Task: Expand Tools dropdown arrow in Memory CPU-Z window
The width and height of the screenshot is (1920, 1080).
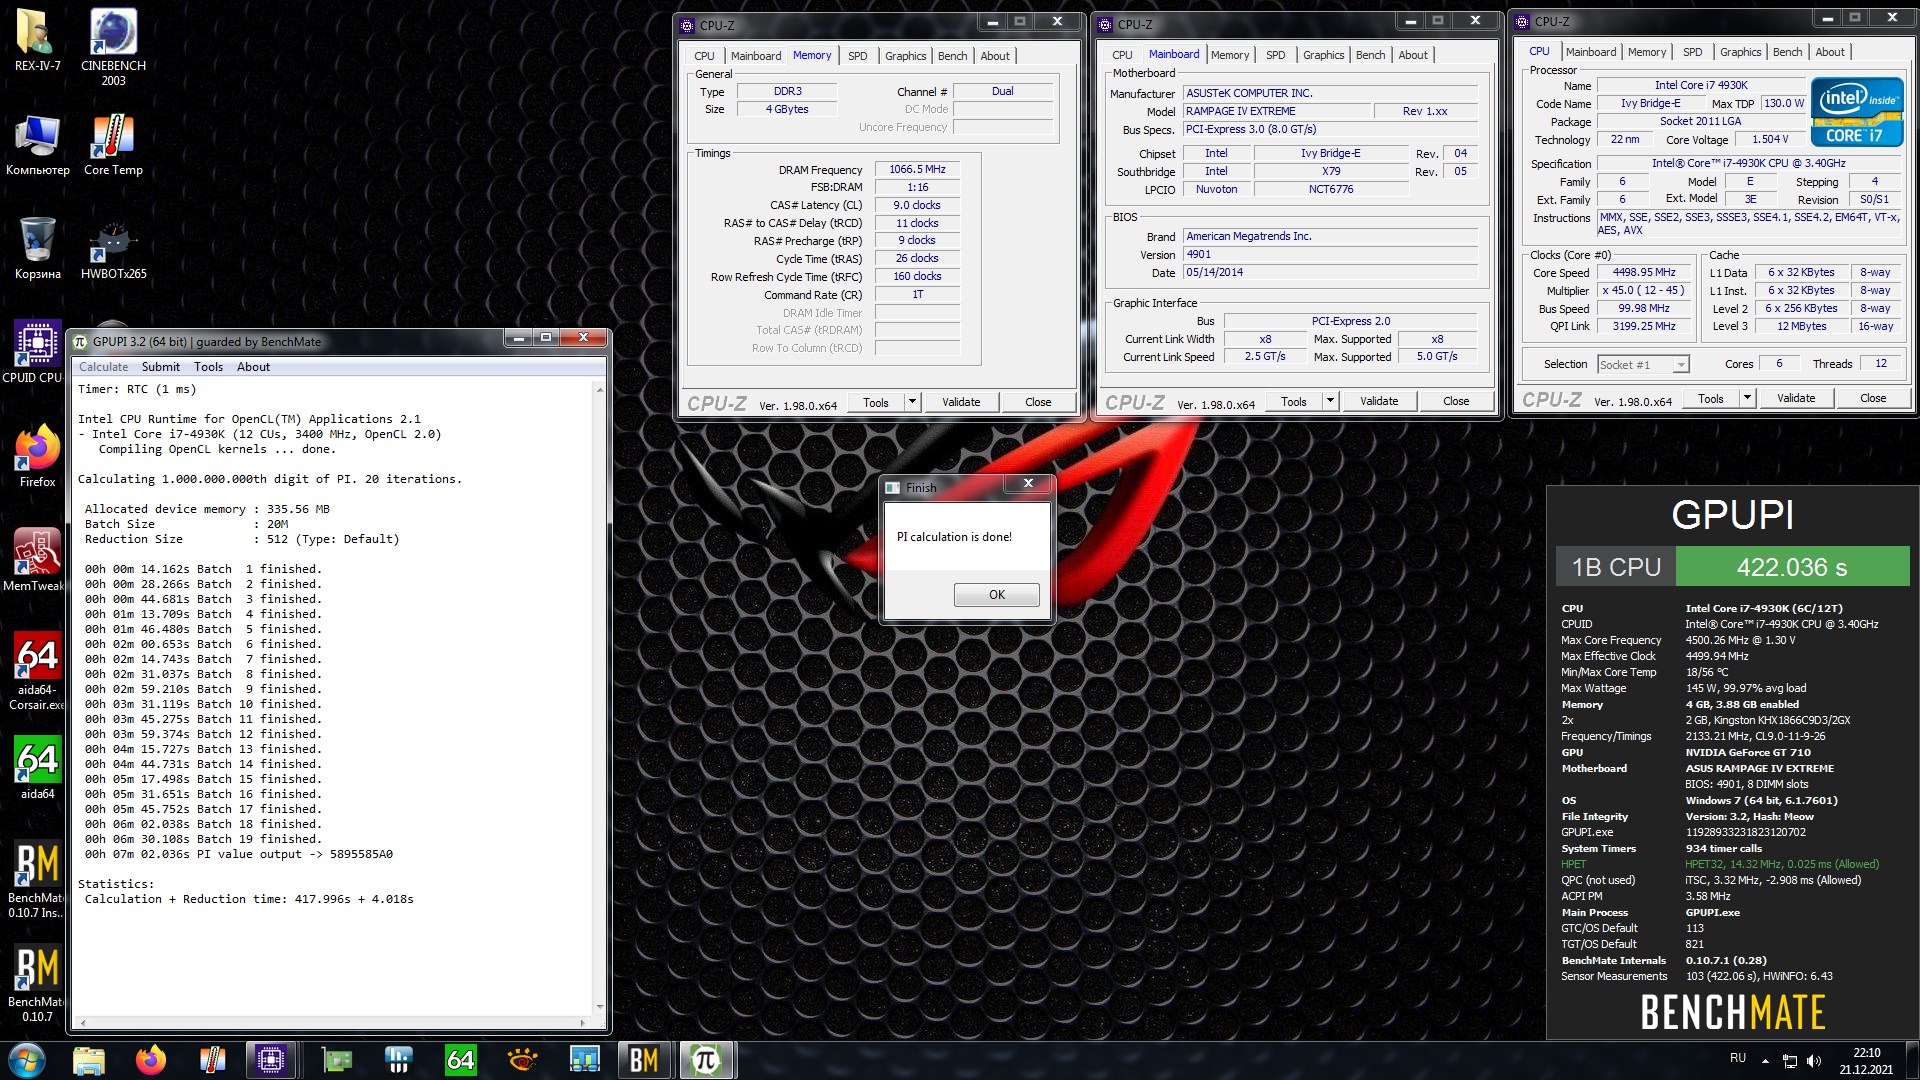Action: (x=912, y=402)
